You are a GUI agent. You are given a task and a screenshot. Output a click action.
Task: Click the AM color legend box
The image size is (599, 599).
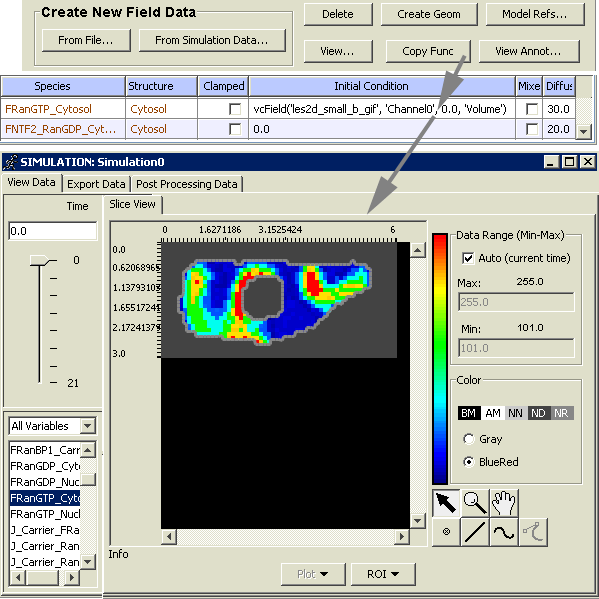pos(493,413)
